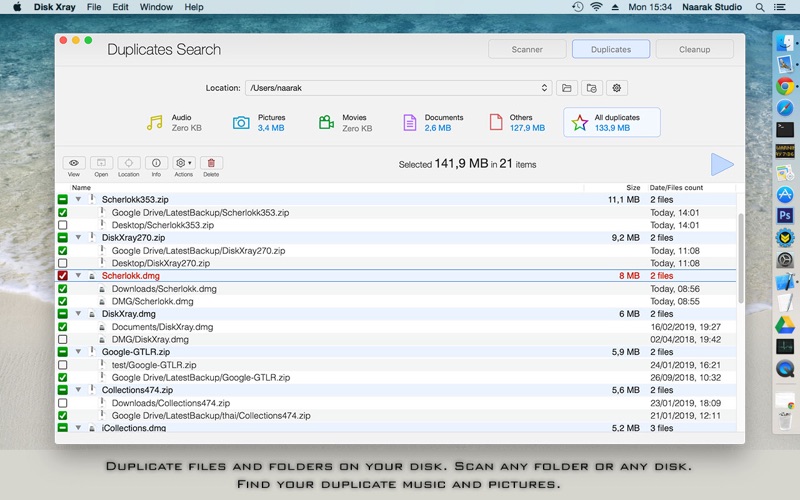The width and height of the screenshot is (800, 500).
Task: Uncheck Google Drive/LatestBackup/Scherlokk353.zip
Action: point(63,212)
